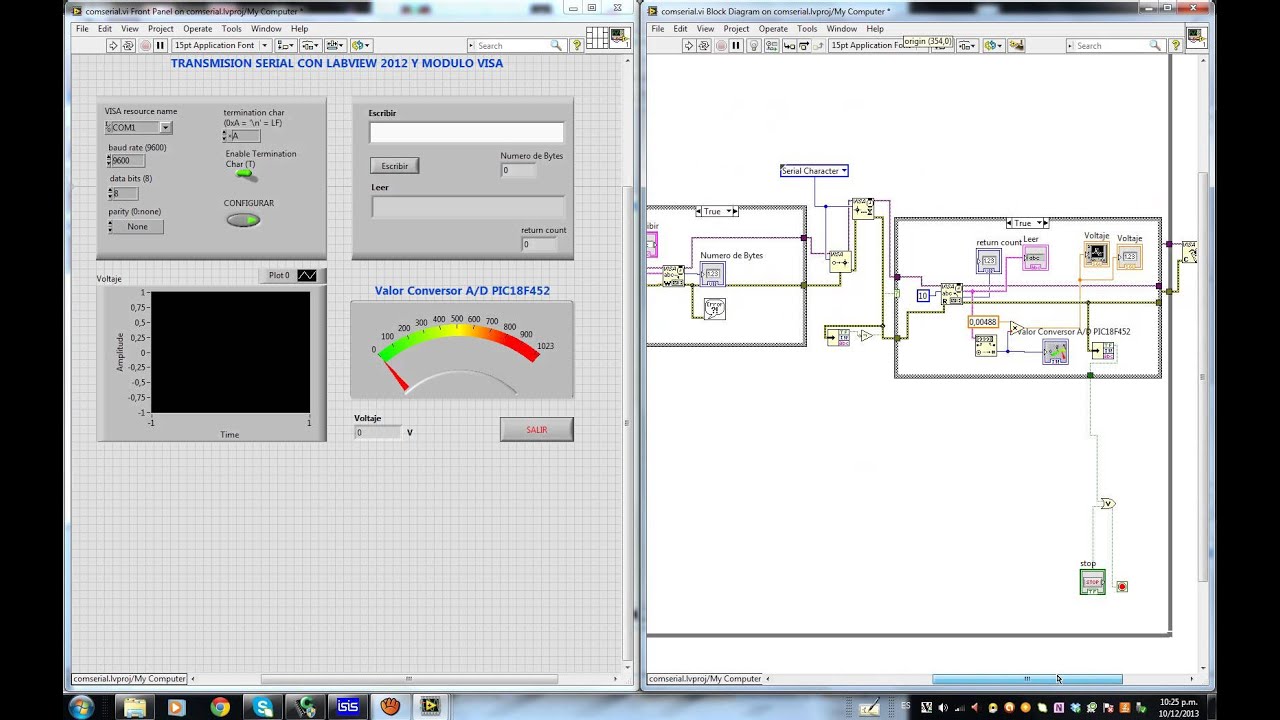Click the baud rate 9600 field
The width and height of the screenshot is (1280, 720).
tap(128, 161)
